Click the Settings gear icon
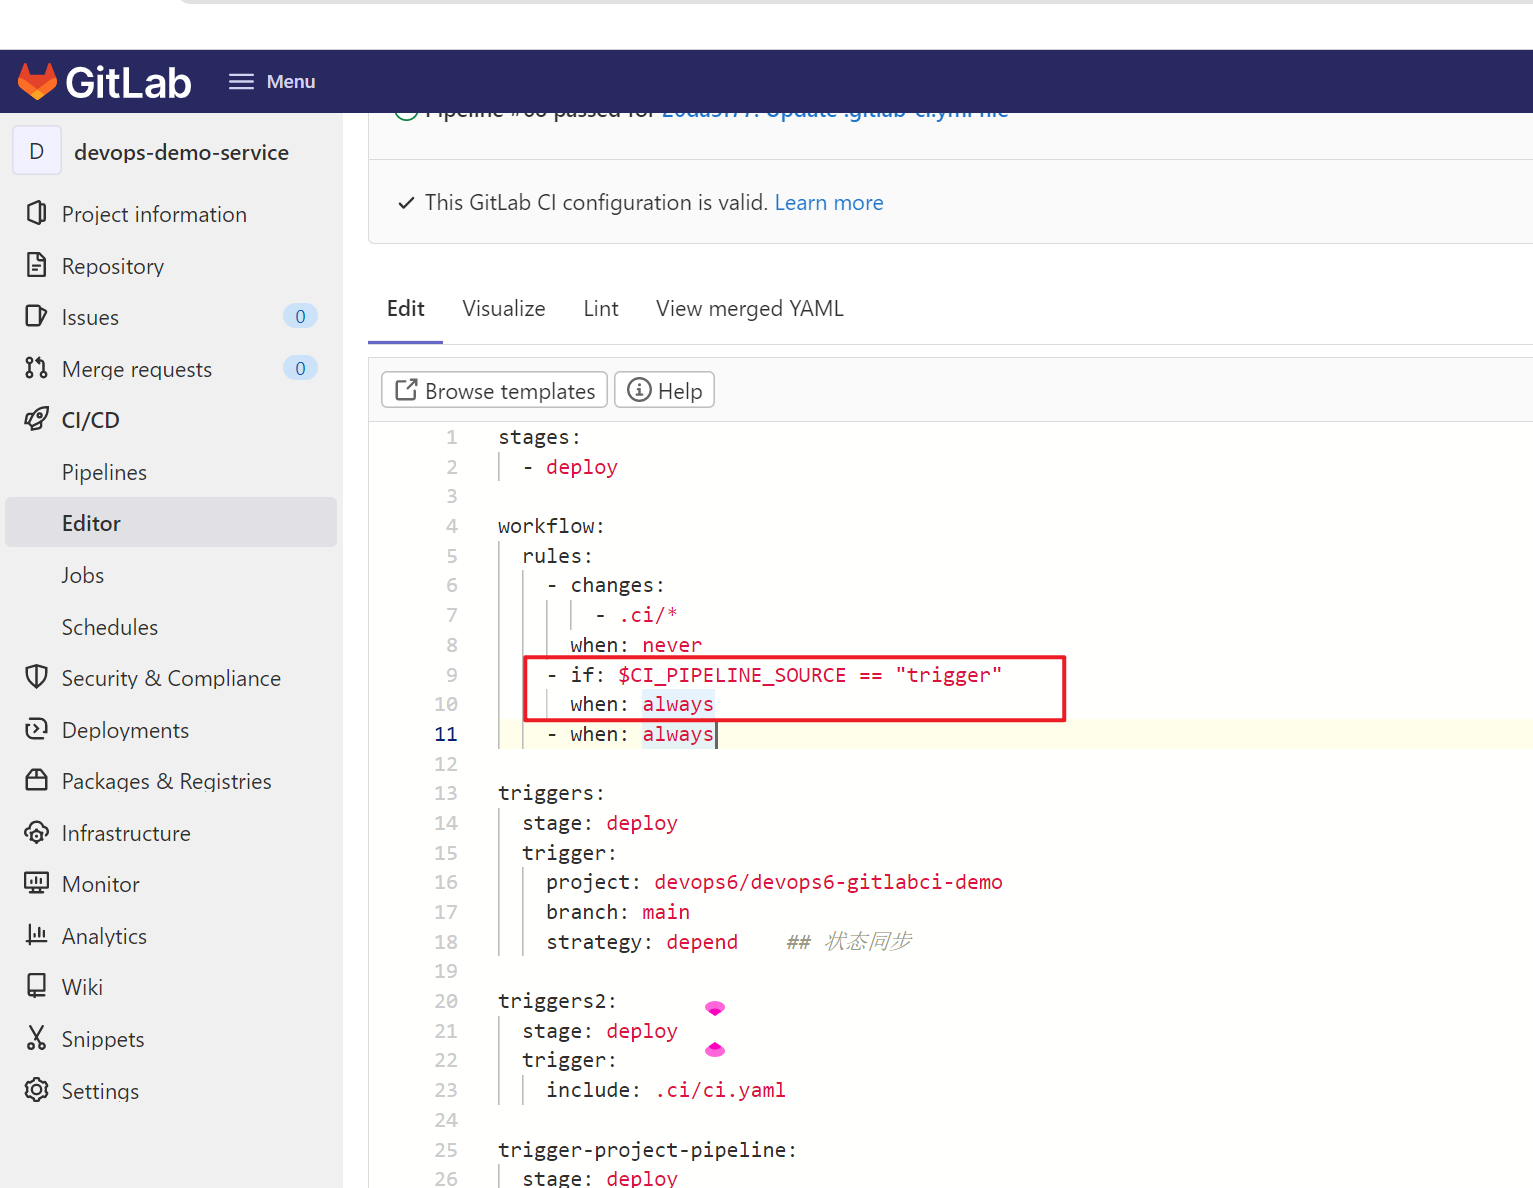 pos(37,1090)
